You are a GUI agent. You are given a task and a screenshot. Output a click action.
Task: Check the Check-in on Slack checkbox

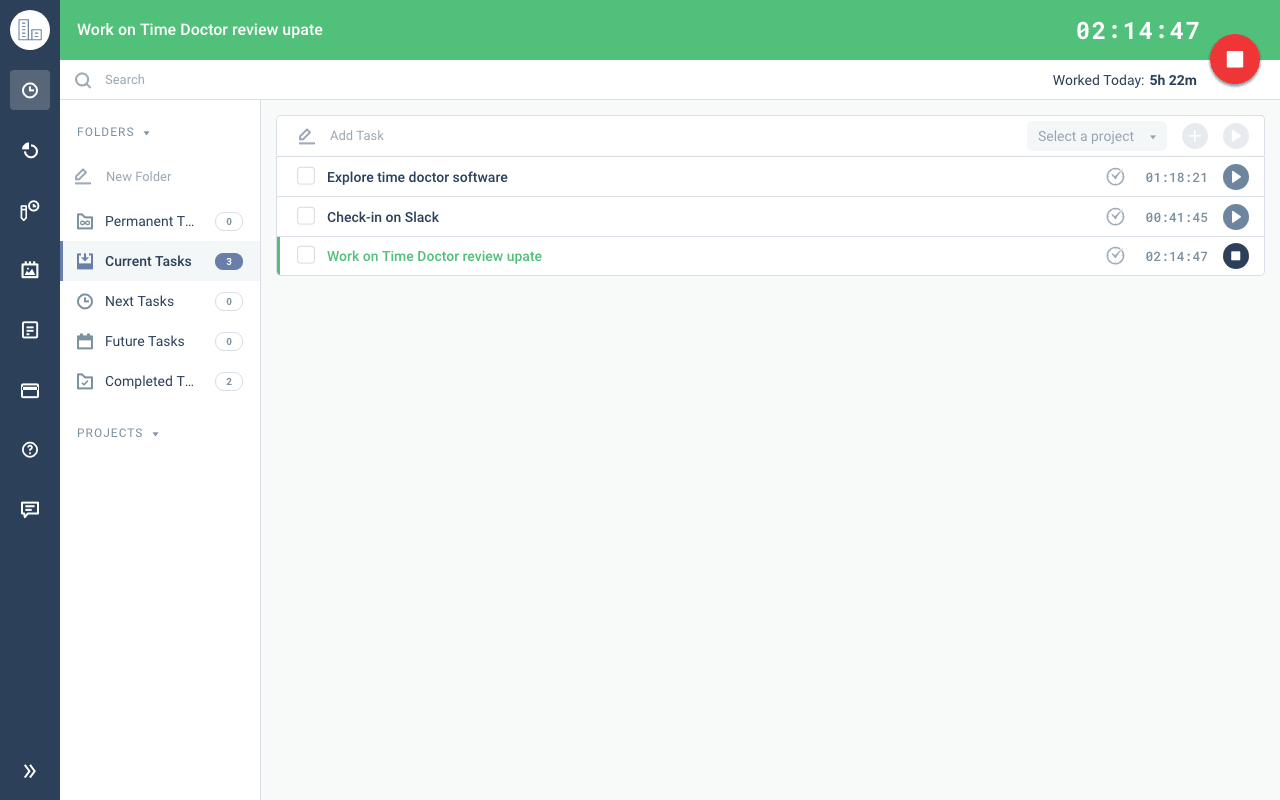[x=306, y=216]
